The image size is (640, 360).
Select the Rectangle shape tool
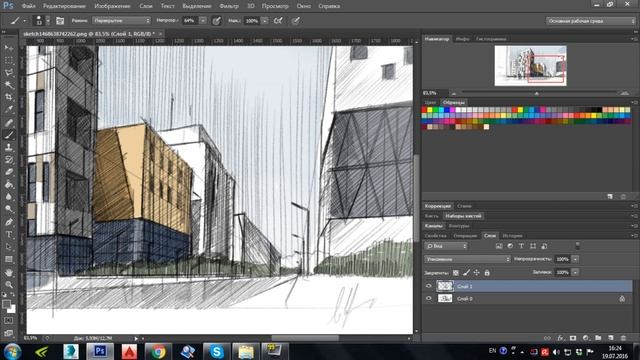pyautogui.click(x=9, y=259)
